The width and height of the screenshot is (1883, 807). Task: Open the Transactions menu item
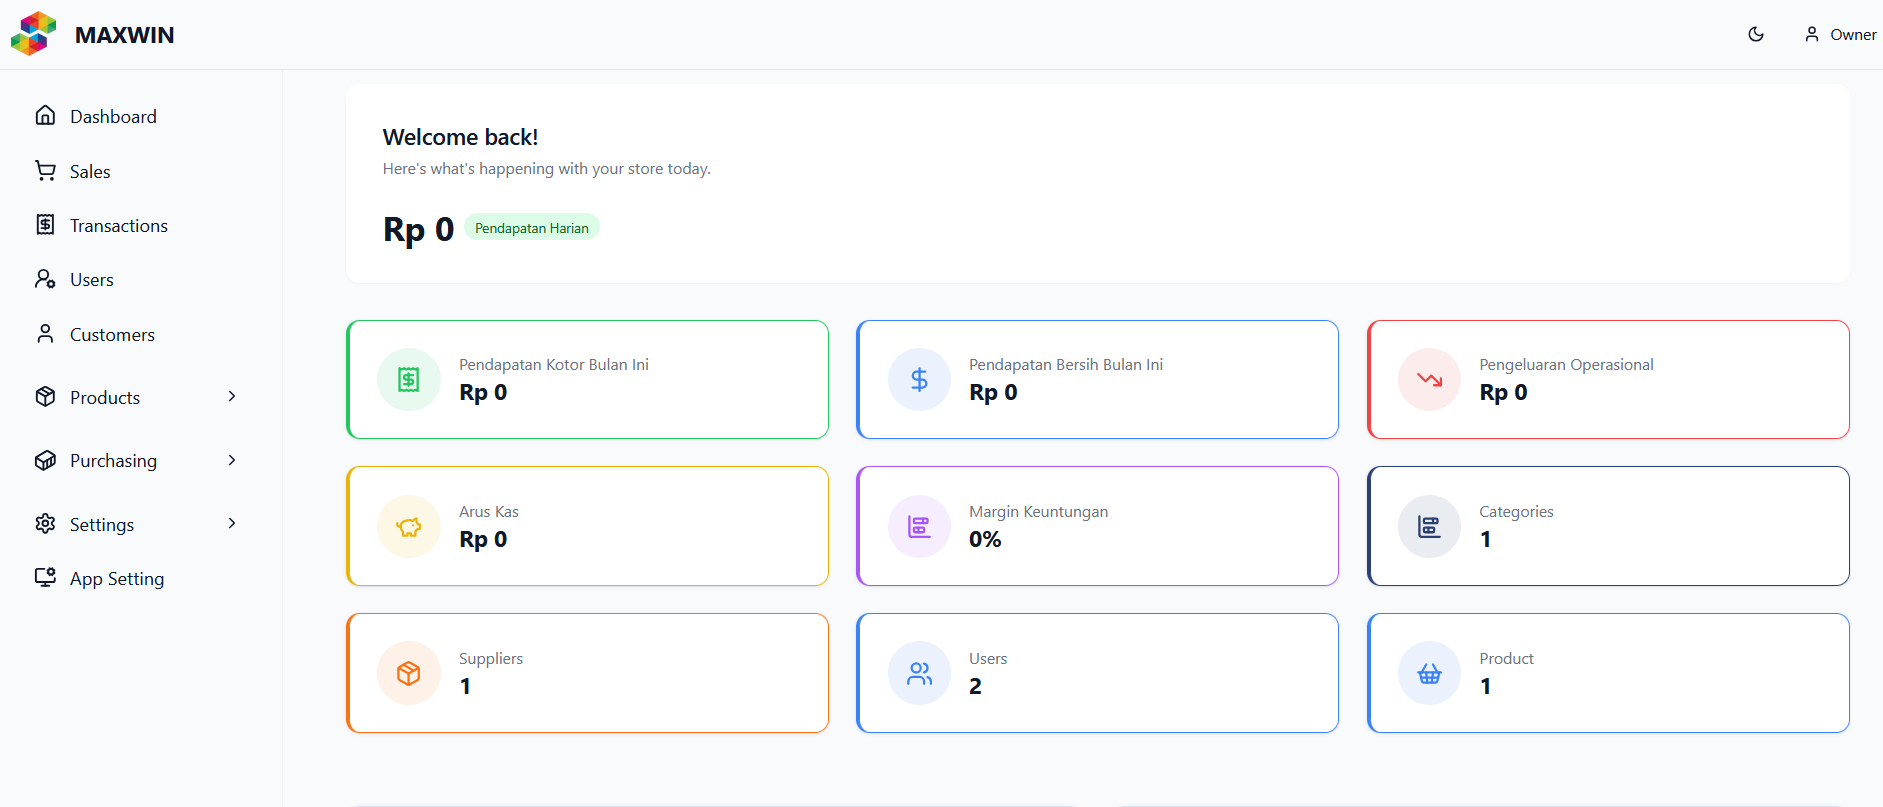(x=119, y=226)
